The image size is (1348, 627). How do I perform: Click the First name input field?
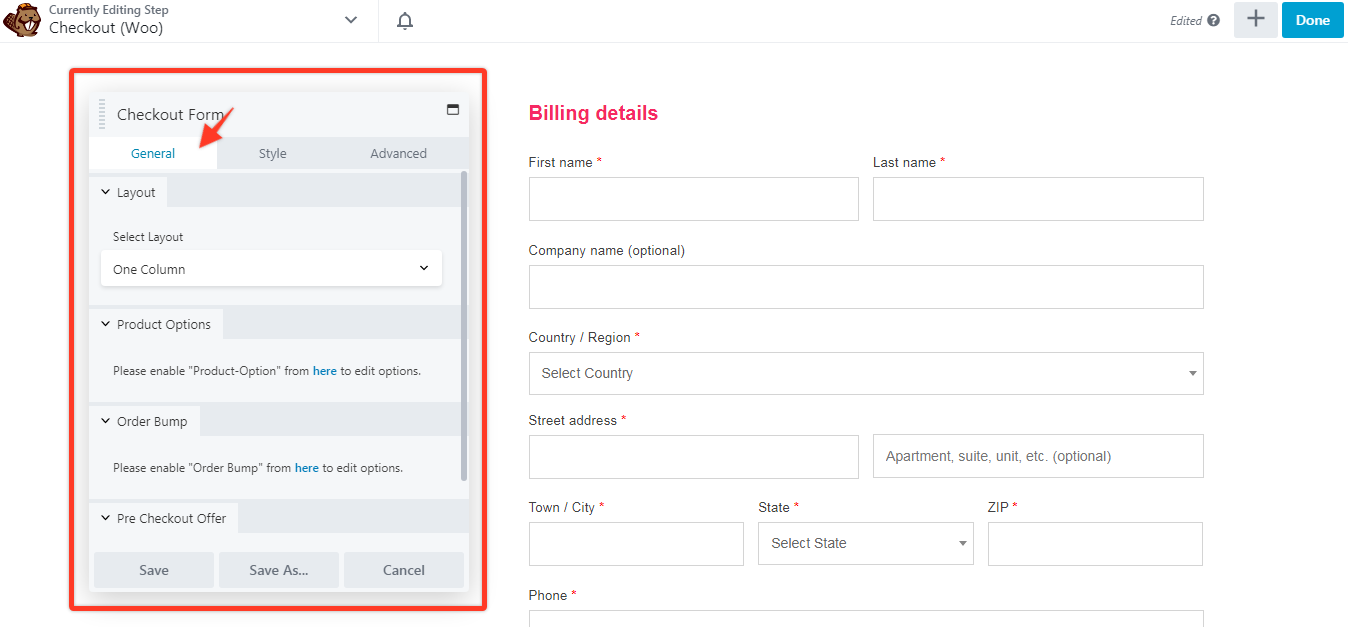(693, 199)
